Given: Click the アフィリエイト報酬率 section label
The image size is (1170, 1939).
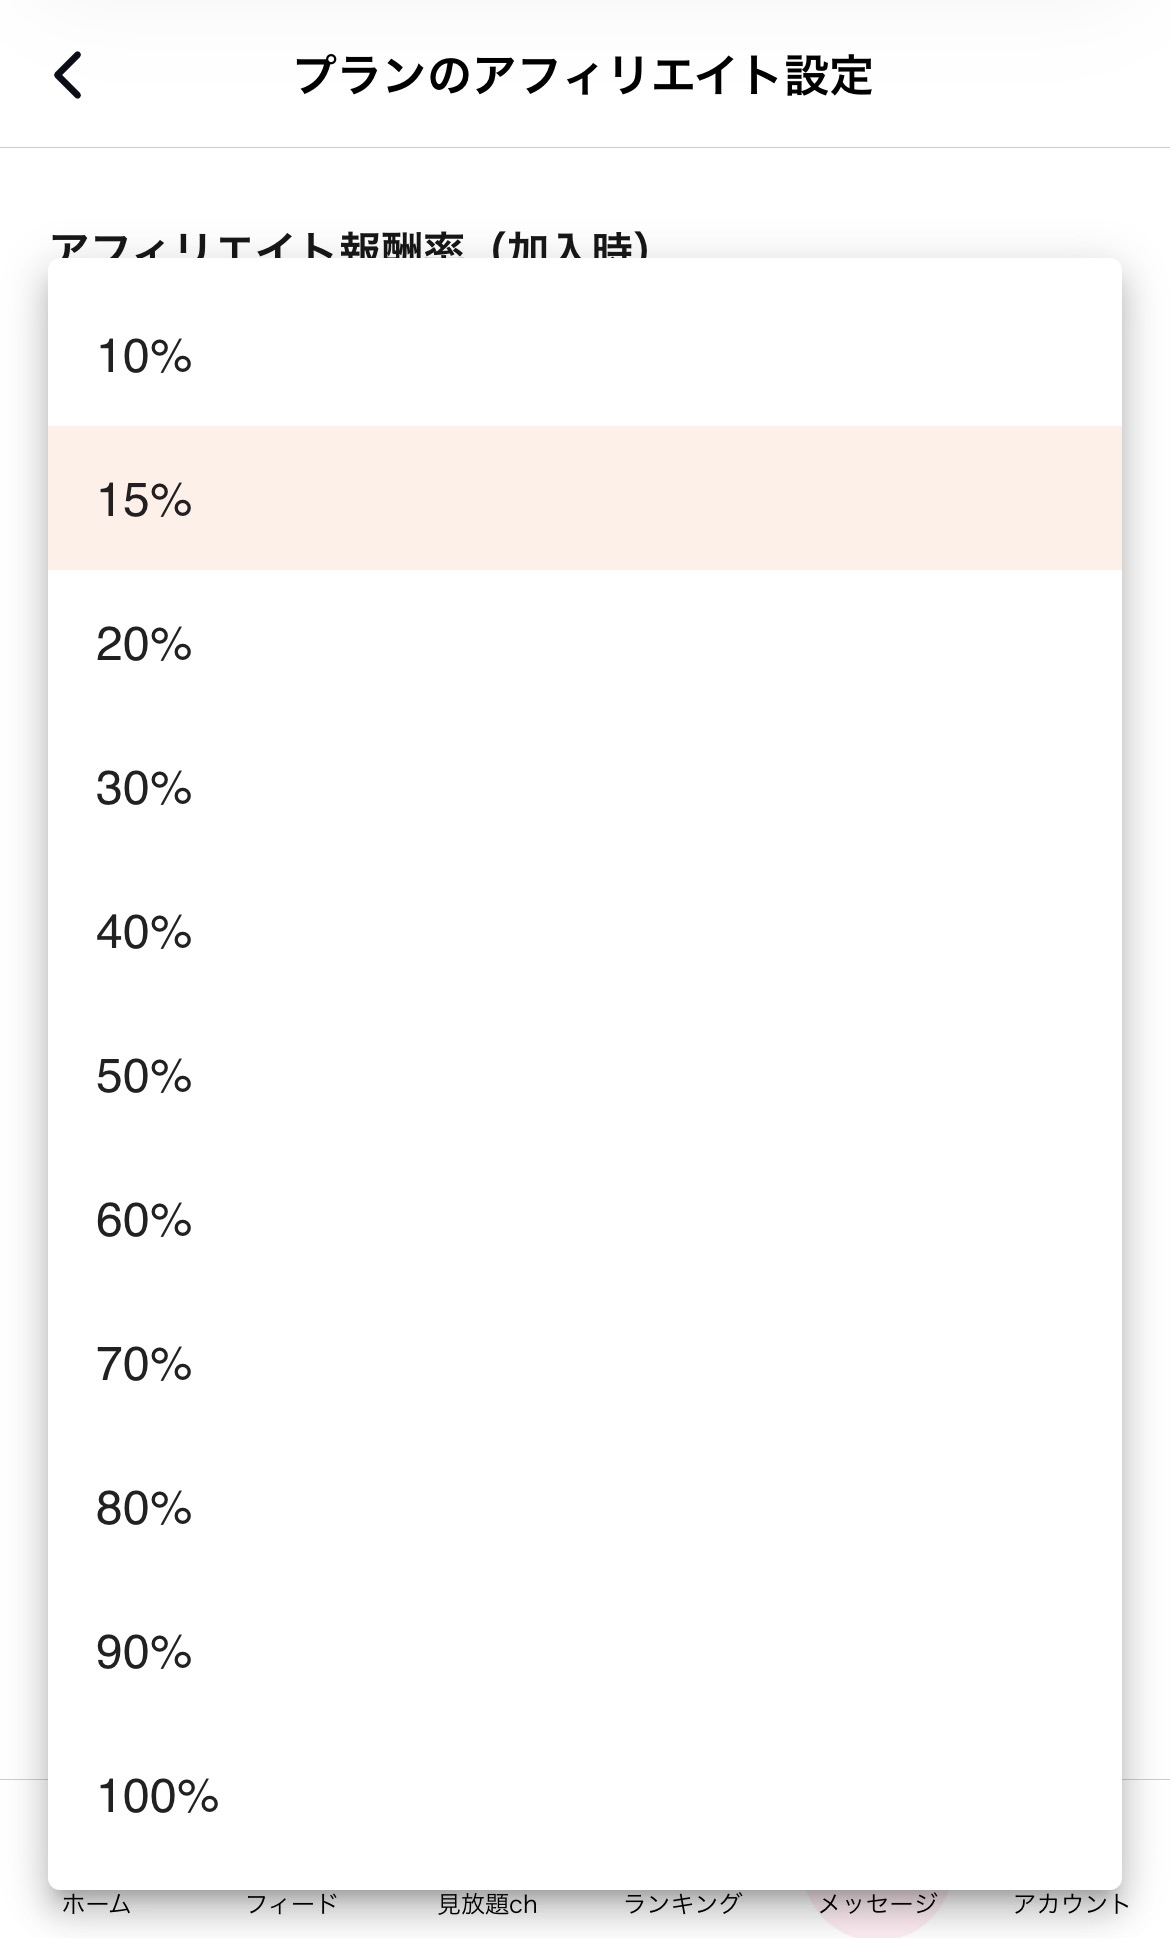Looking at the screenshot, I should click(257, 245).
